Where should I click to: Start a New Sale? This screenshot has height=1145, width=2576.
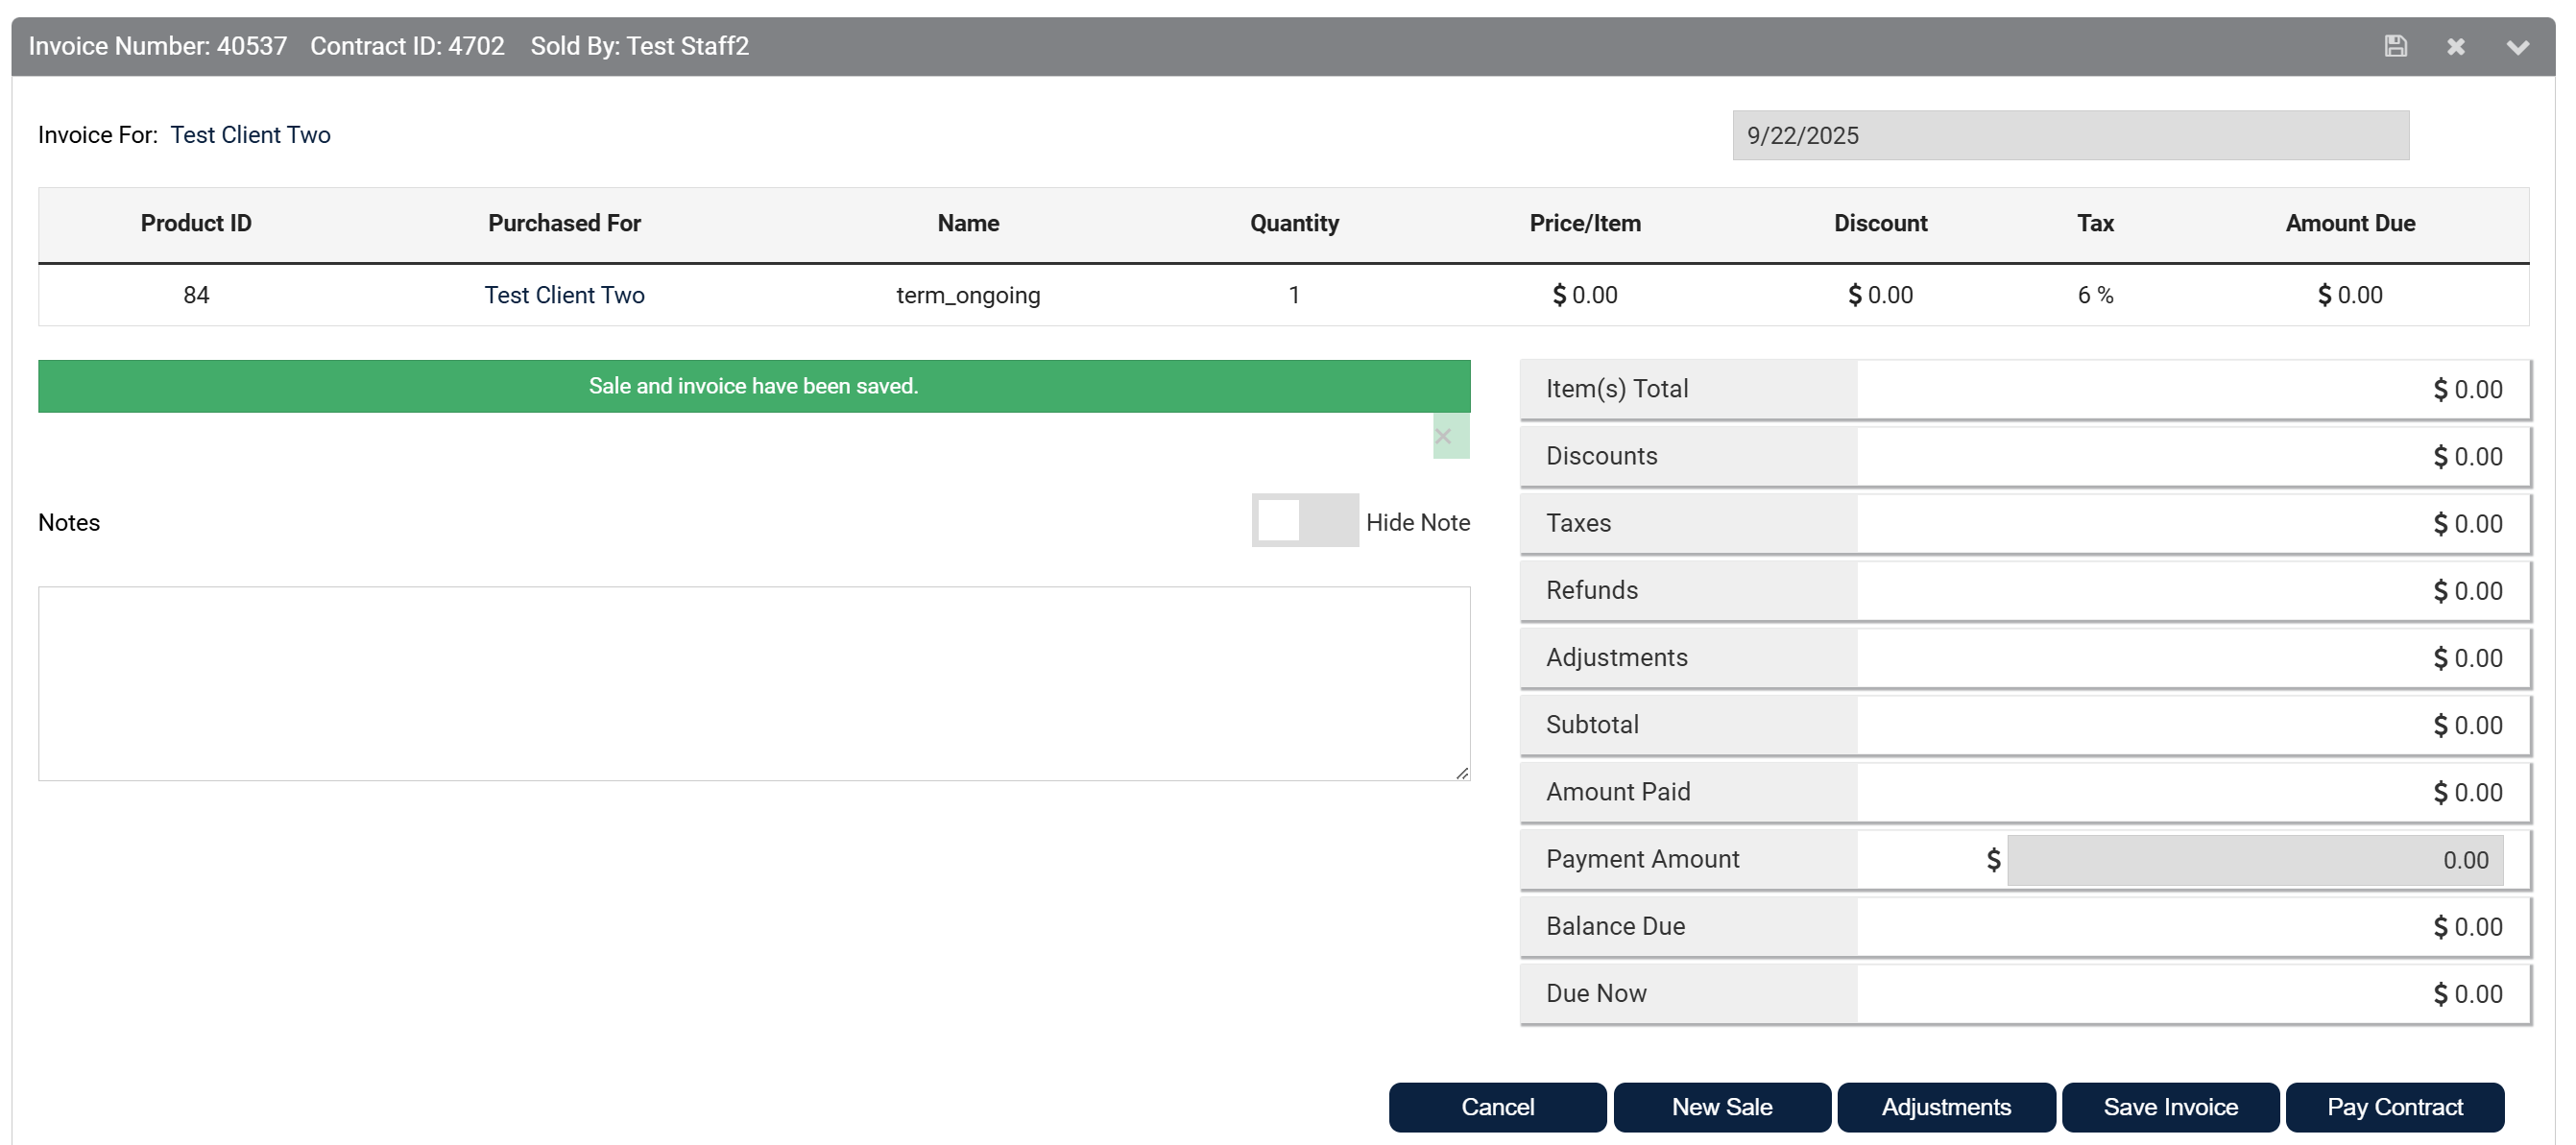pyautogui.click(x=1721, y=1107)
